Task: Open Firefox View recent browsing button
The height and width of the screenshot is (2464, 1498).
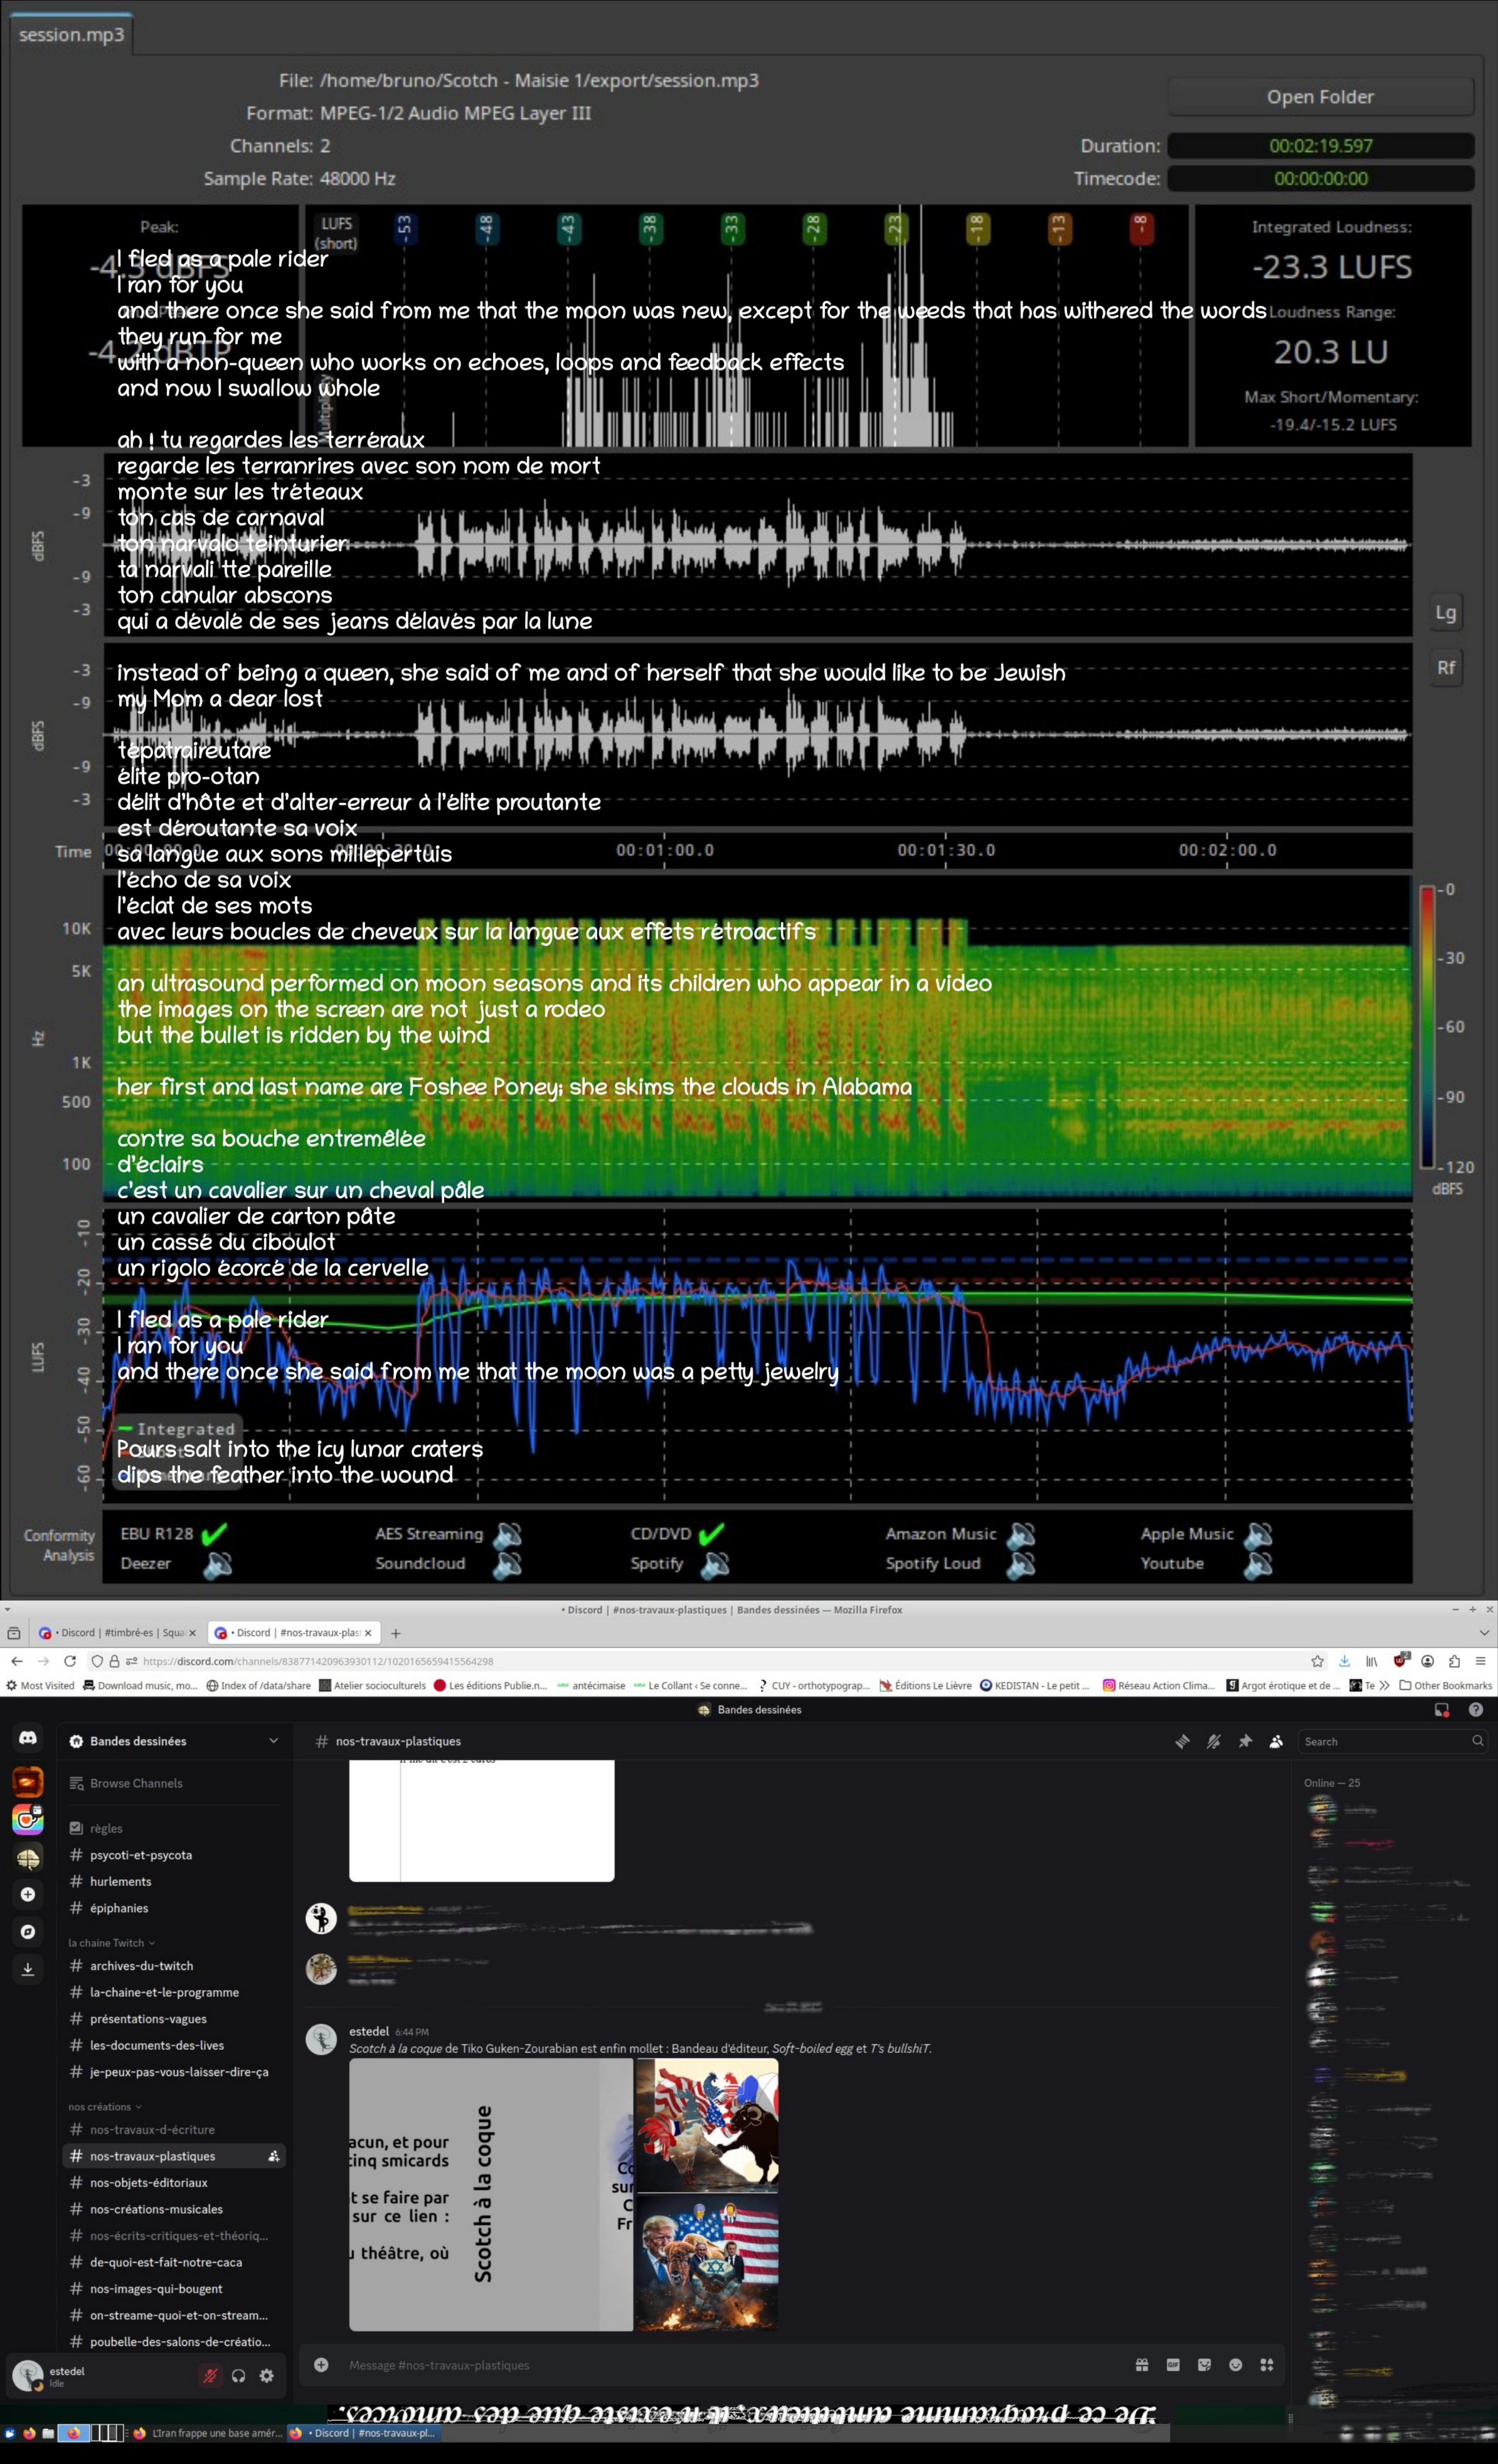Action: 14,1633
